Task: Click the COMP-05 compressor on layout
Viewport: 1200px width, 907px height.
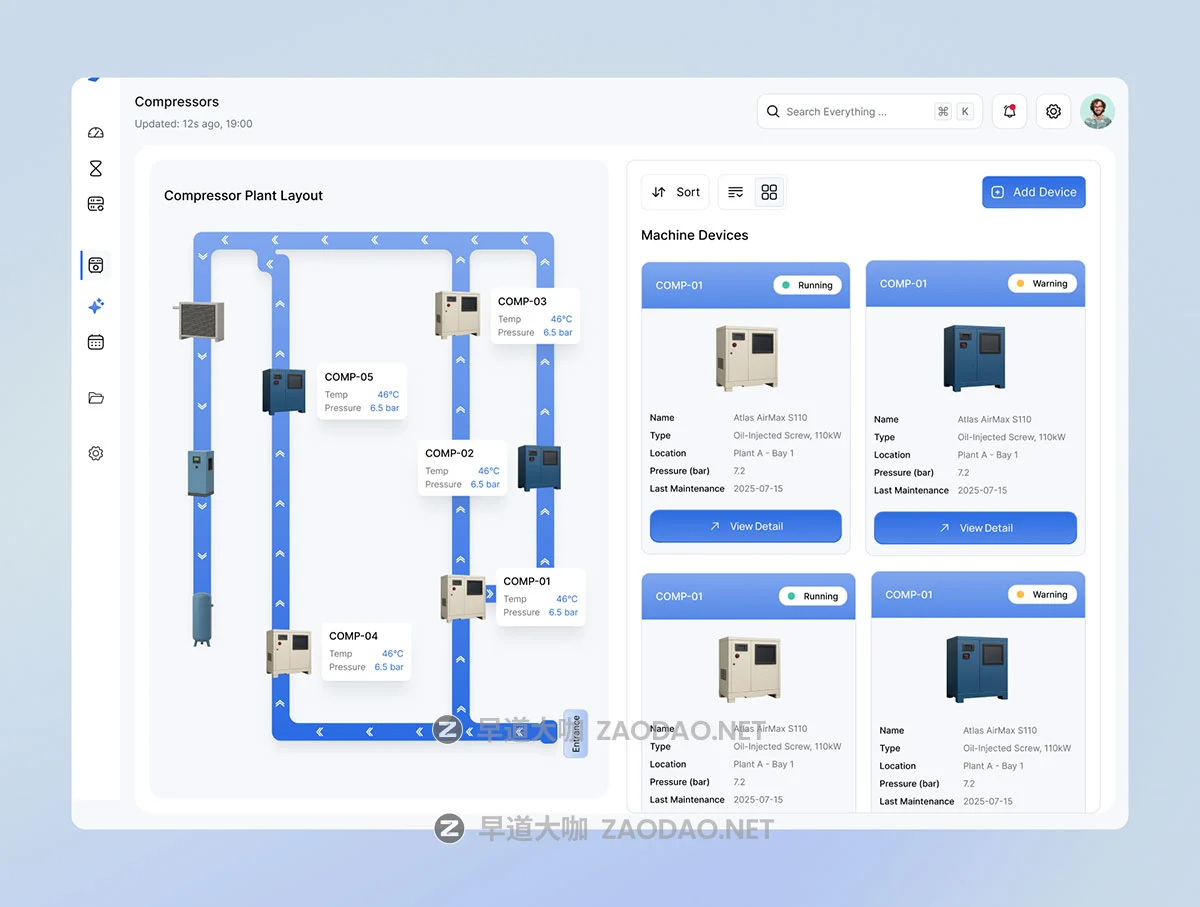Action: click(x=283, y=391)
